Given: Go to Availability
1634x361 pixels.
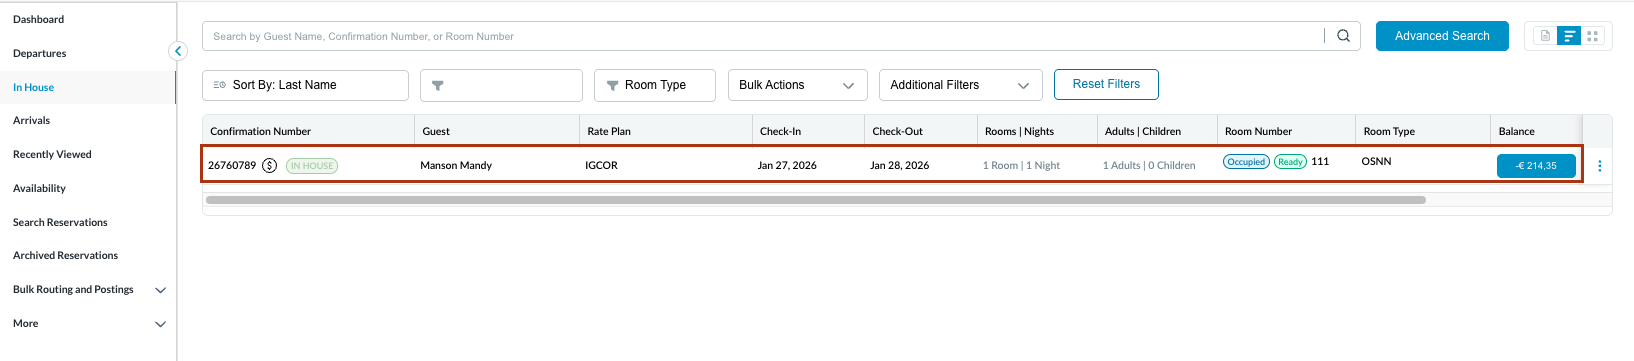Looking at the screenshot, I should click(39, 188).
